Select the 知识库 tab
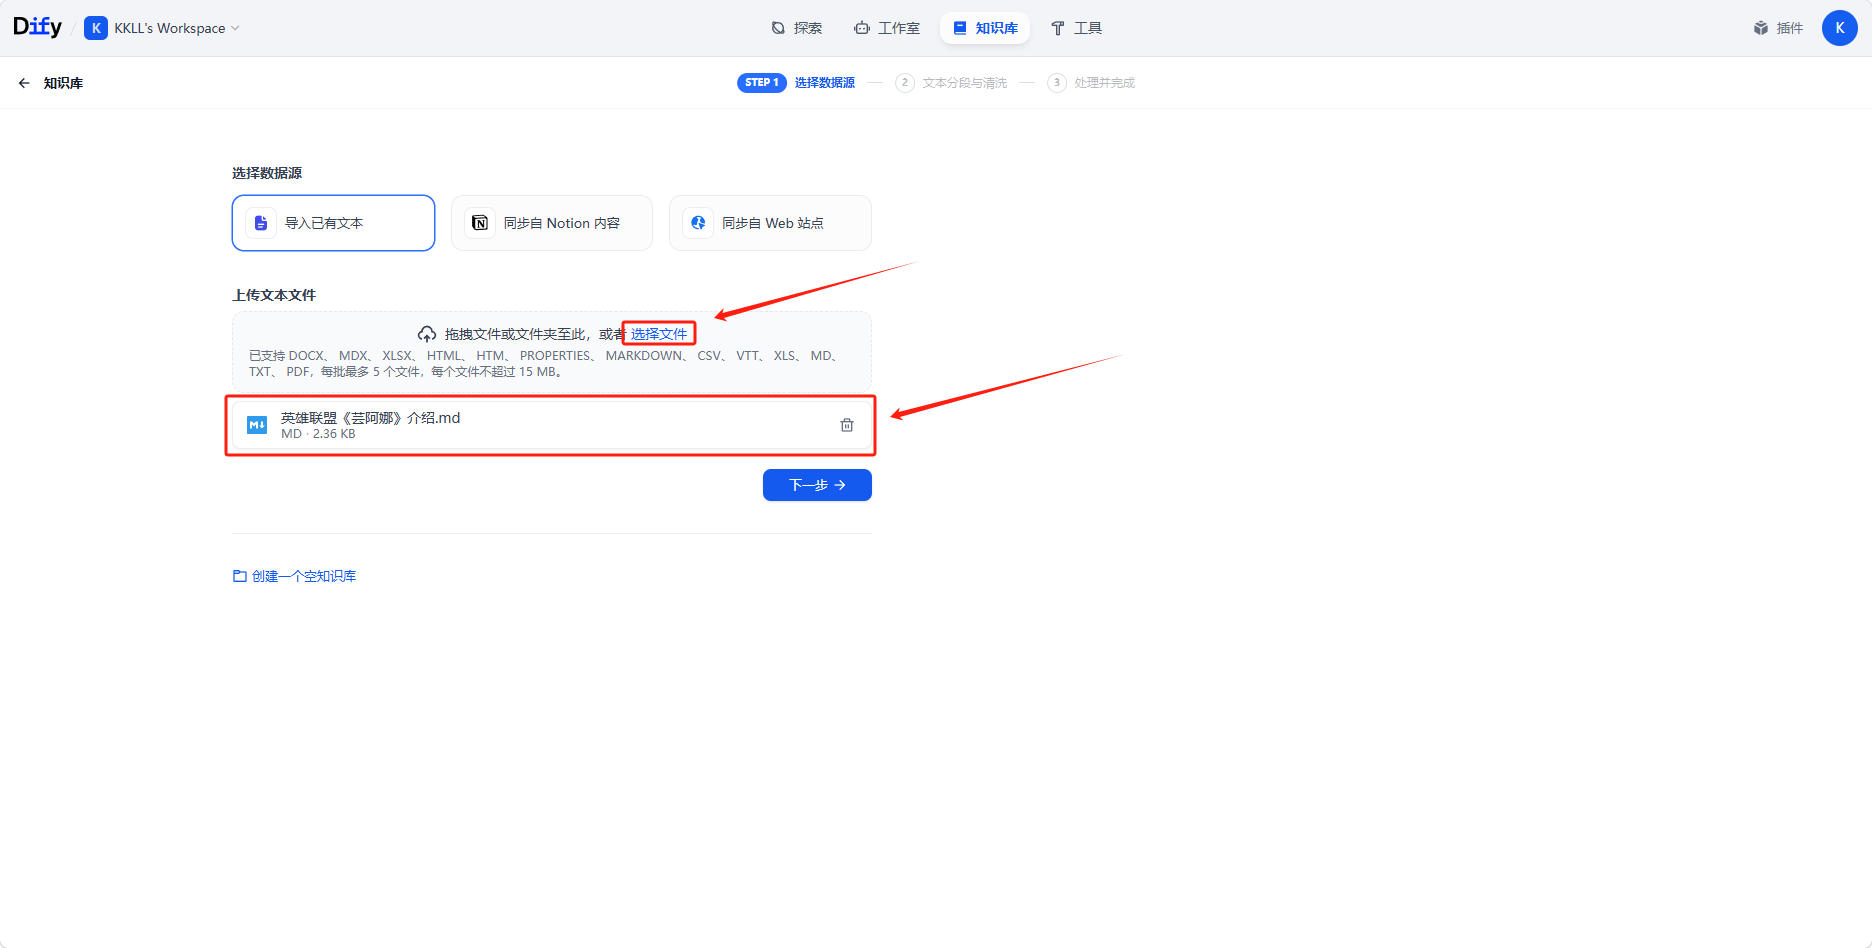This screenshot has width=1872, height=948. [x=985, y=28]
